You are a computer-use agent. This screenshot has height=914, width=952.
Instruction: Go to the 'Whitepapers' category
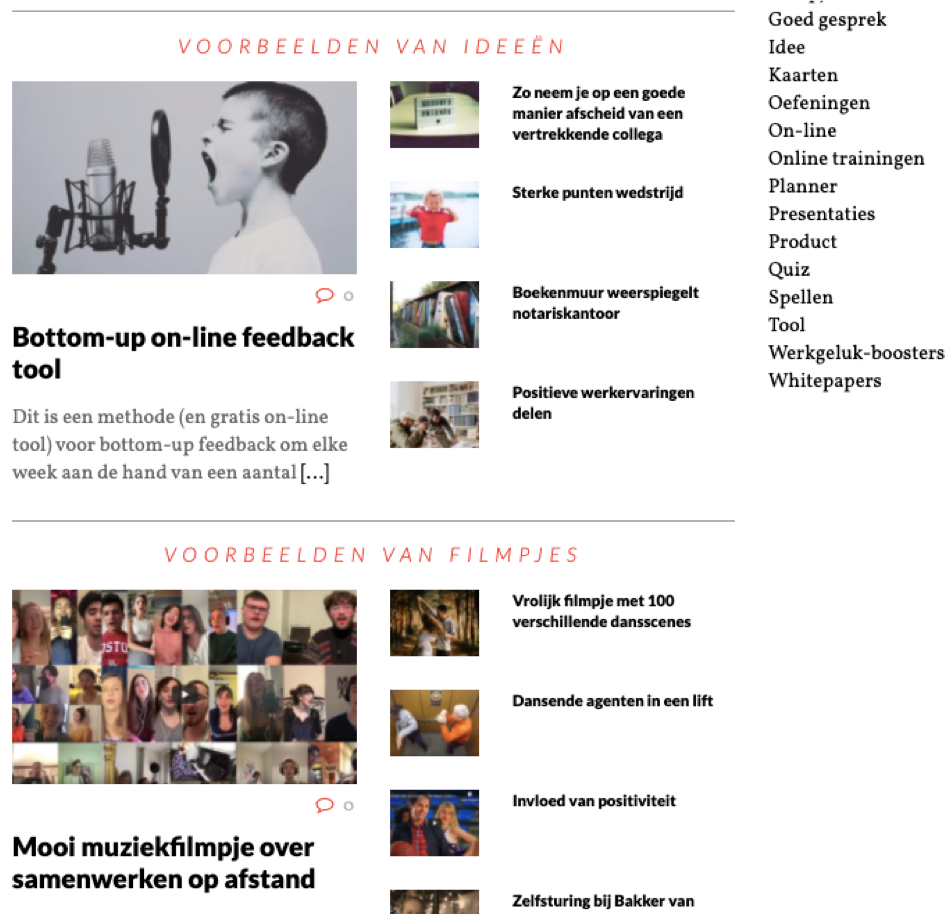point(824,381)
